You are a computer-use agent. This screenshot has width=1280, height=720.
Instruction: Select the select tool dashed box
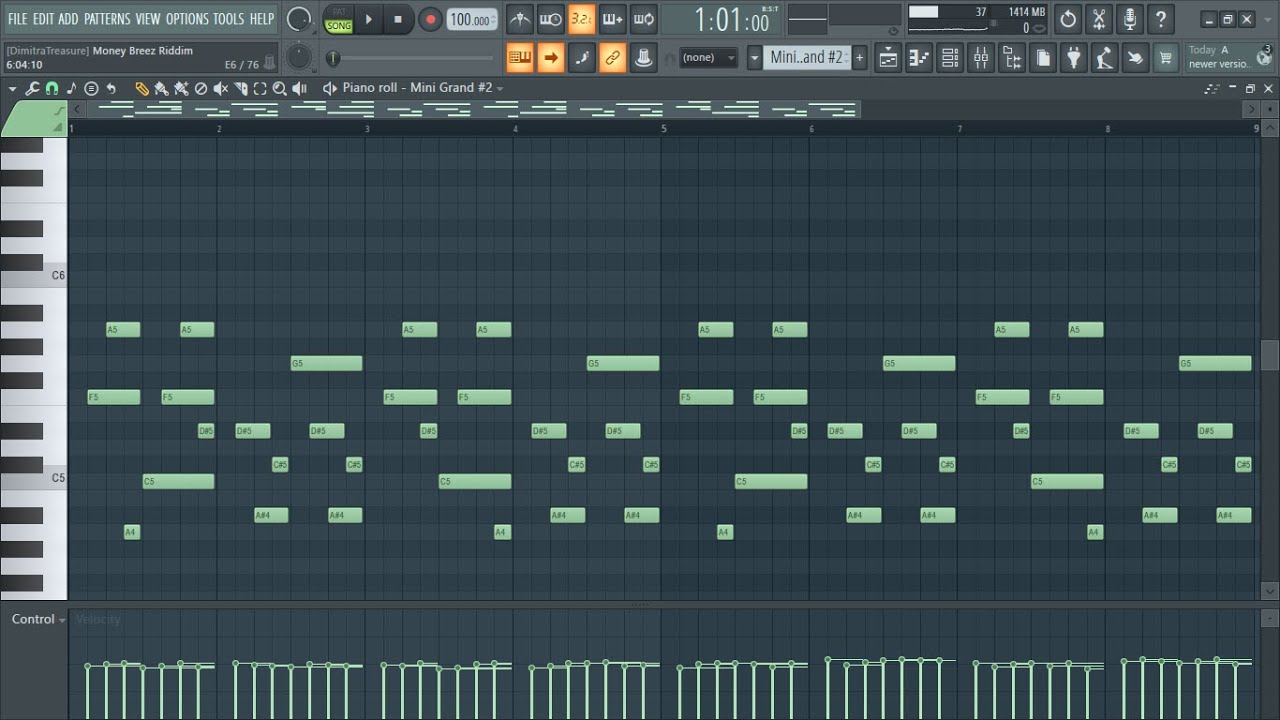[260, 88]
